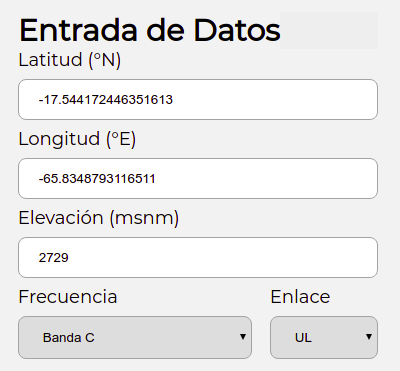Image resolution: width=400 pixels, height=371 pixels.
Task: Click the Entrada de Datos heading
Action: tap(150, 30)
